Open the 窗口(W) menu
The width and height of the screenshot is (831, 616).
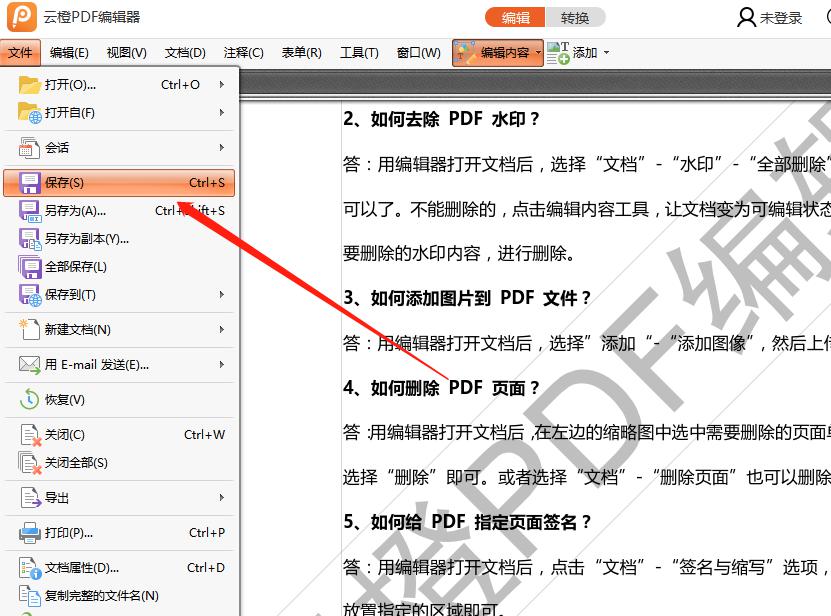coord(418,52)
